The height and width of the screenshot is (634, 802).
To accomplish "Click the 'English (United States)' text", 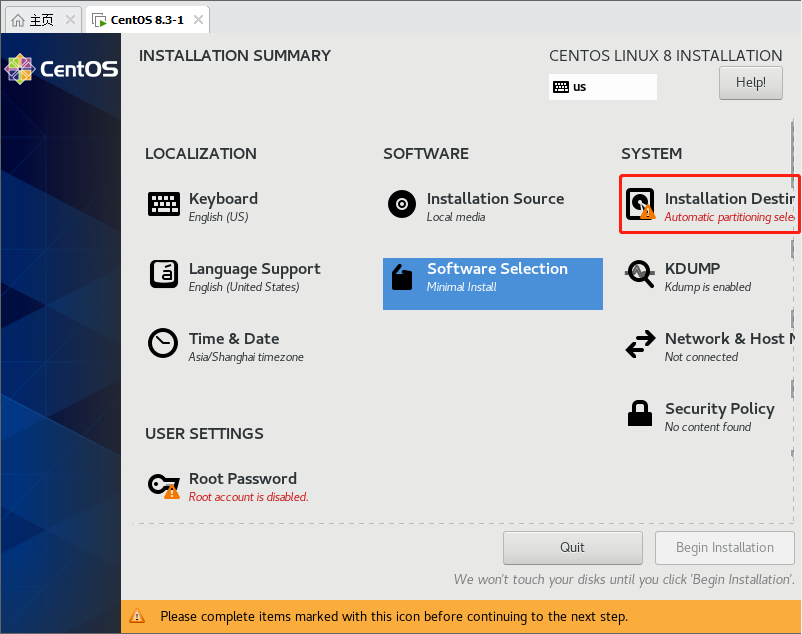I will [244, 287].
